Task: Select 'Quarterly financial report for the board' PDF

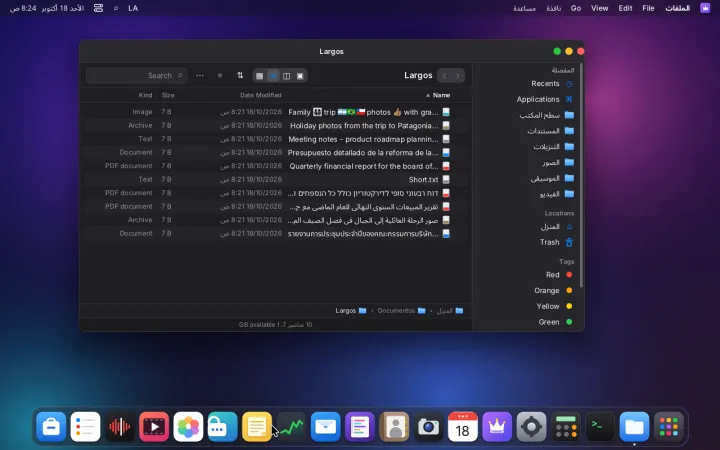Action: click(x=276, y=166)
